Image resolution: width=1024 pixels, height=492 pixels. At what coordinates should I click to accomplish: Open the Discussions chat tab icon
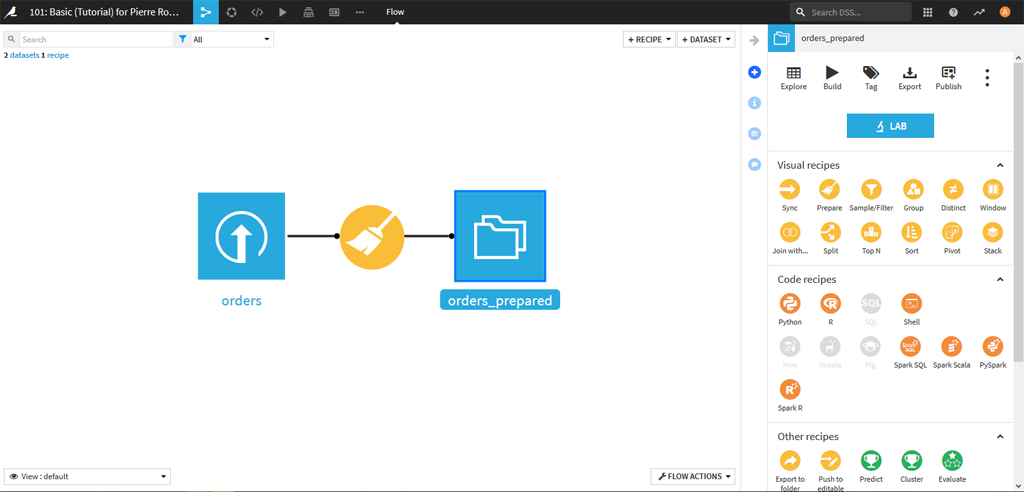click(x=754, y=165)
